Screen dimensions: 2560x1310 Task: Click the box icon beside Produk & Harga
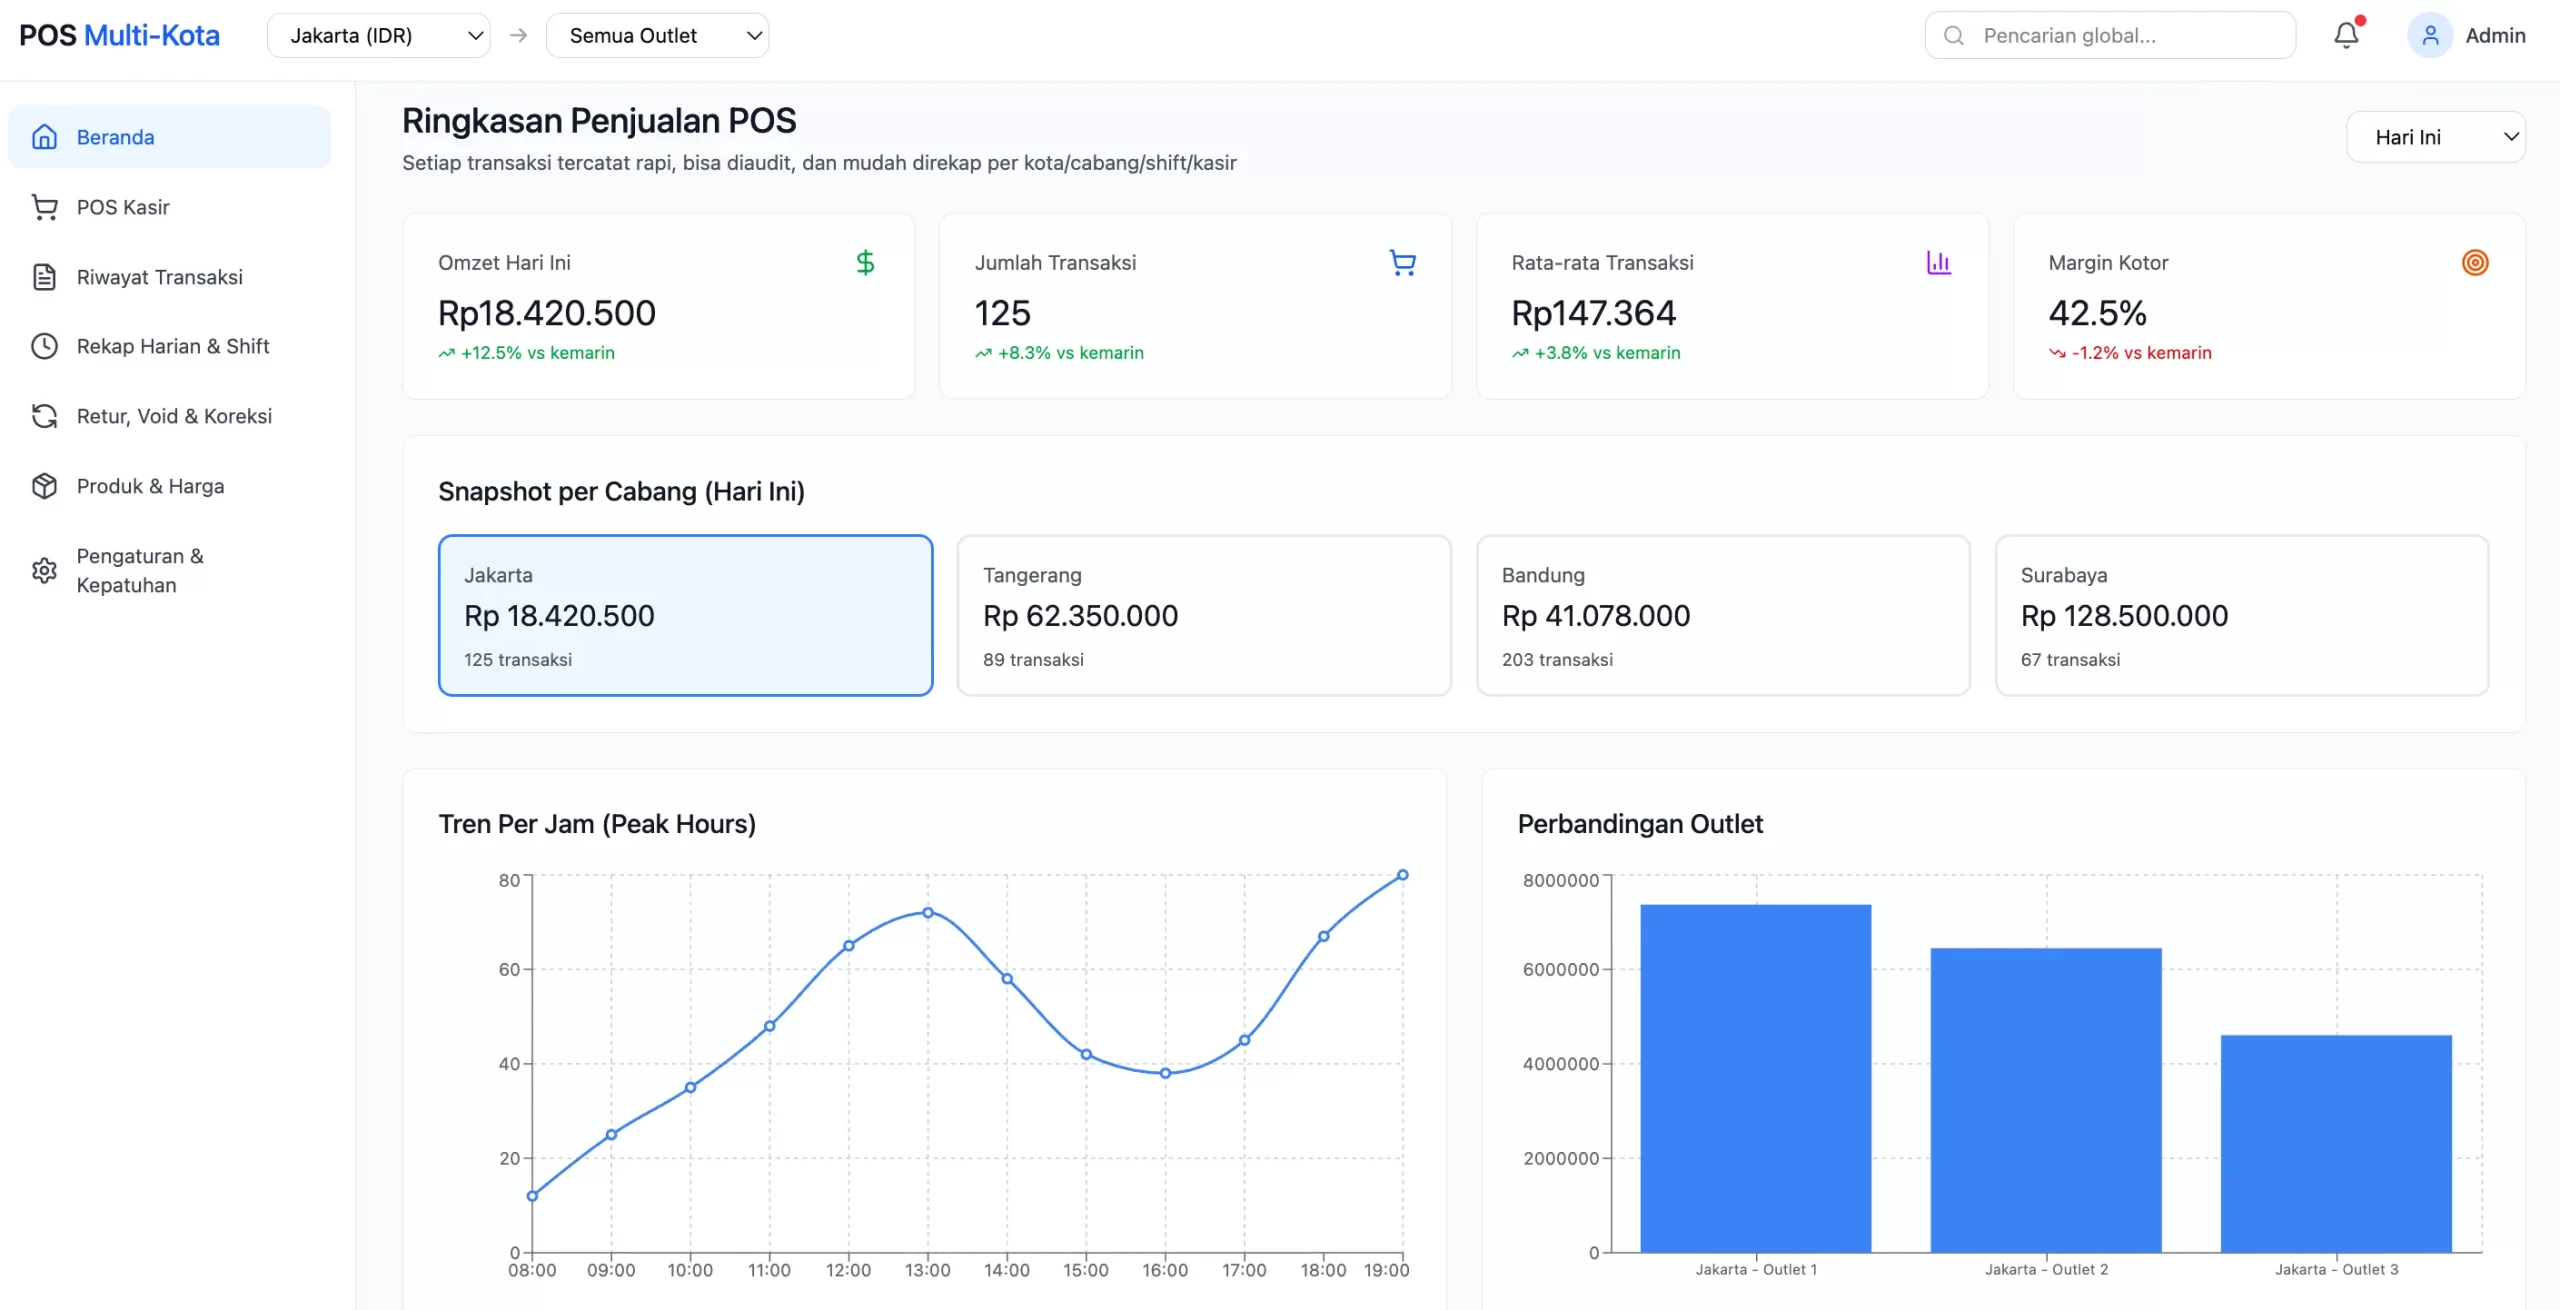pos(44,486)
